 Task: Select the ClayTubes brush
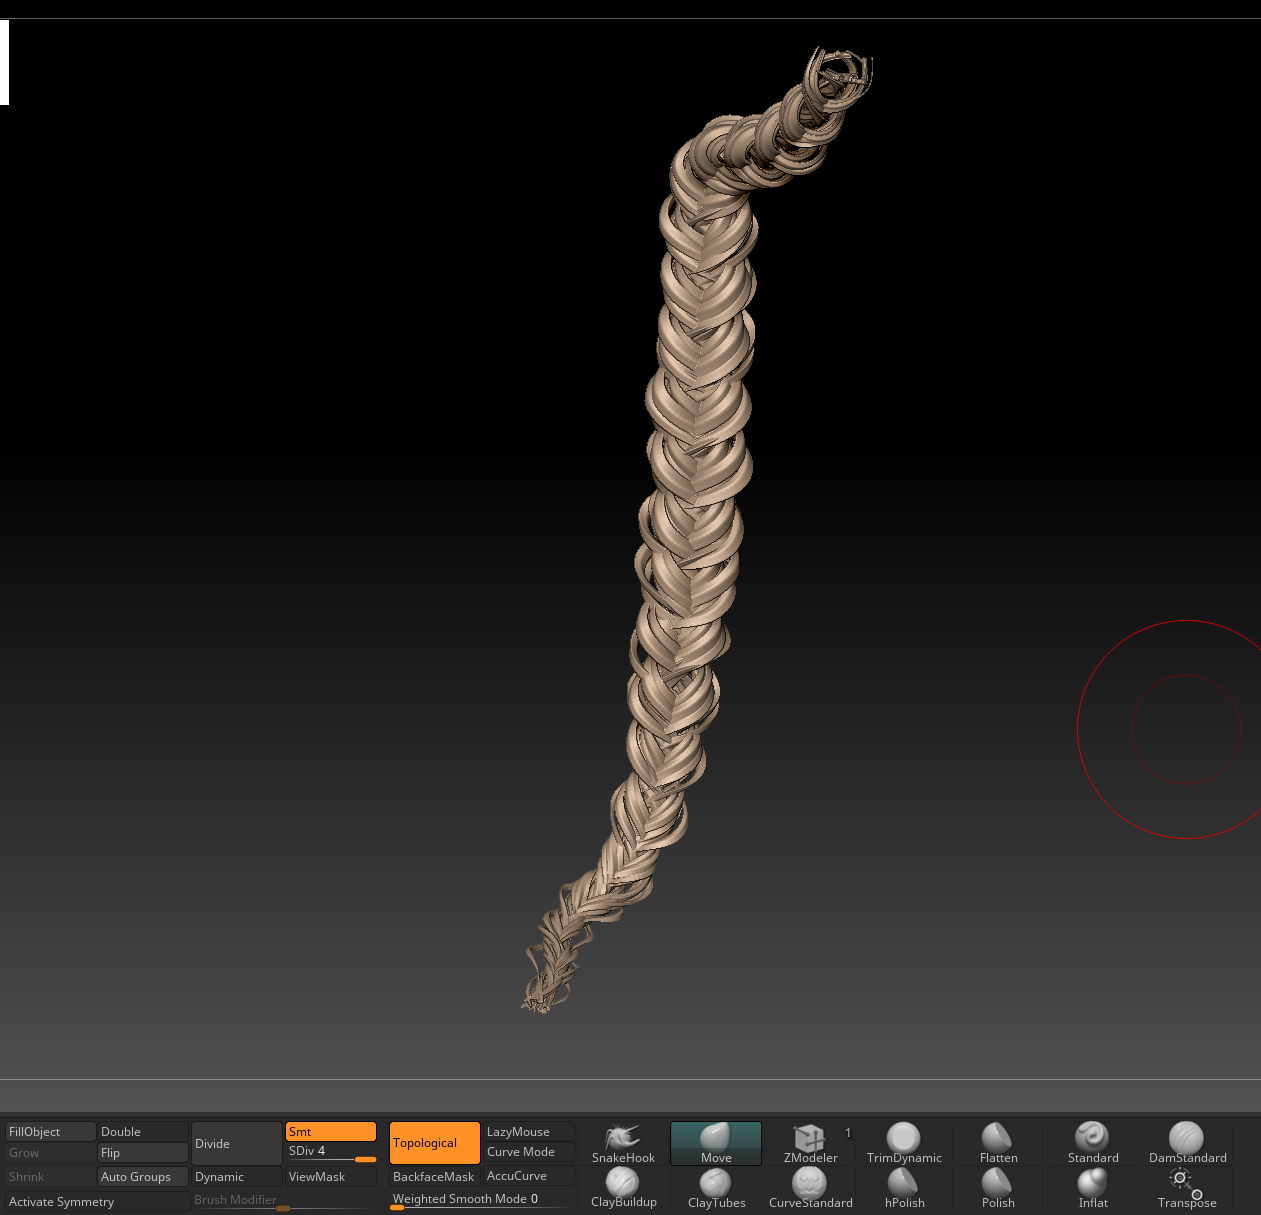pyautogui.click(x=715, y=1190)
